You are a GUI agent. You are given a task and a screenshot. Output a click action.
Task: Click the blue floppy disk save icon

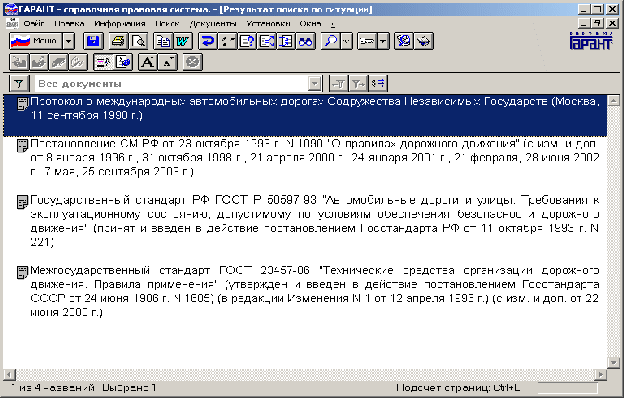pyautogui.click(x=93, y=41)
